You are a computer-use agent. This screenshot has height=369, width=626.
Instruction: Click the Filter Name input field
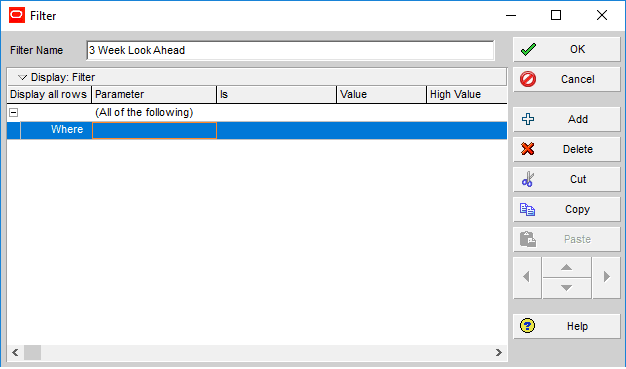point(290,50)
